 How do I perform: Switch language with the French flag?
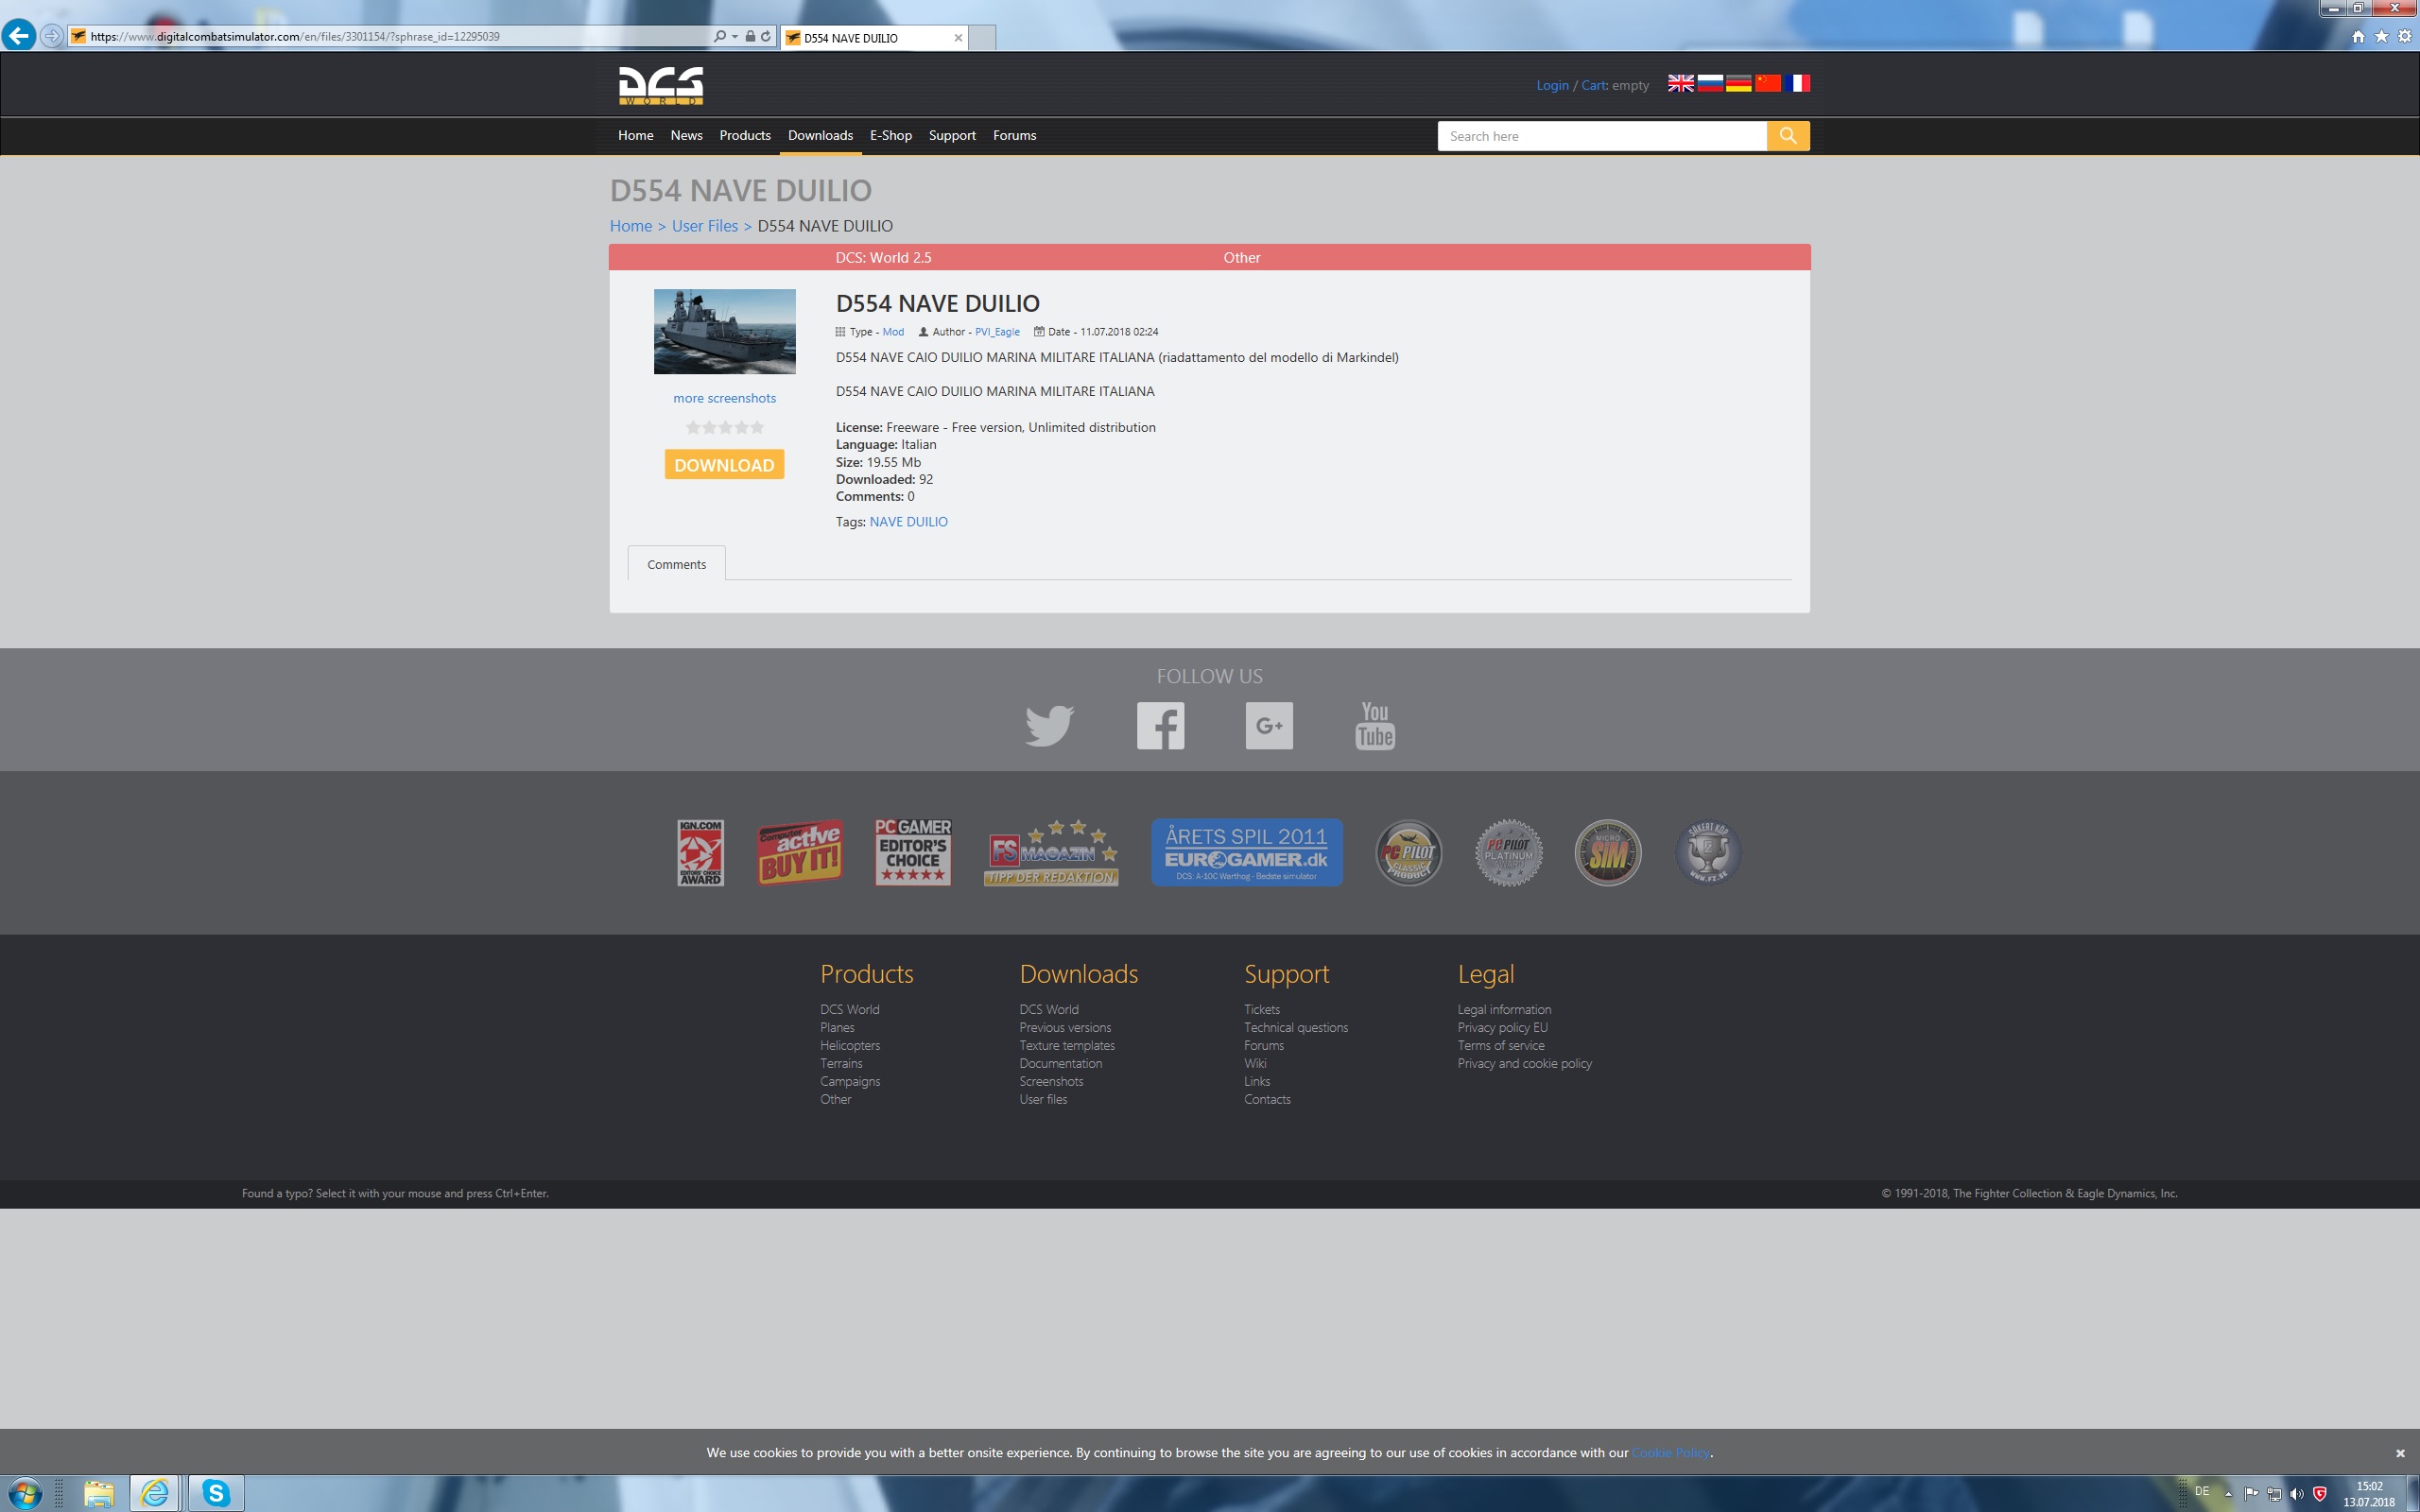click(x=1797, y=83)
